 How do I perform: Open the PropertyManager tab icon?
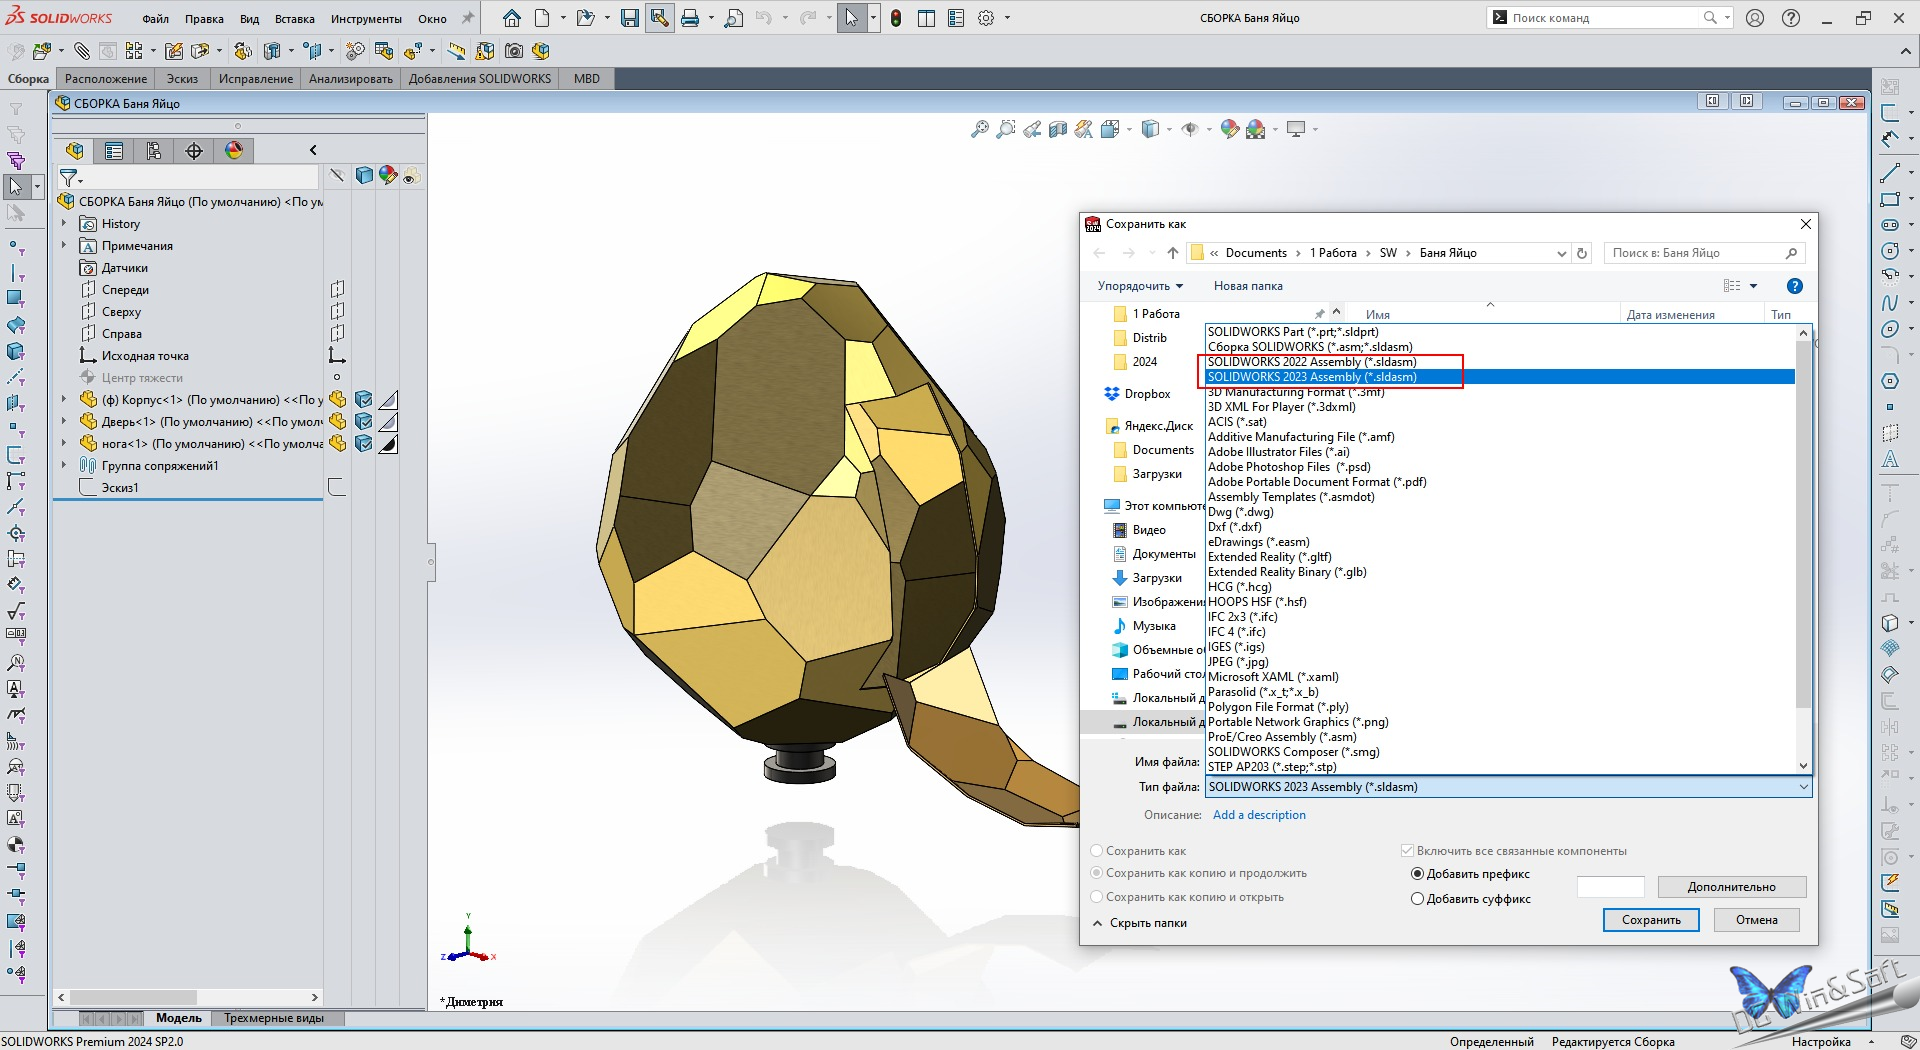(114, 150)
